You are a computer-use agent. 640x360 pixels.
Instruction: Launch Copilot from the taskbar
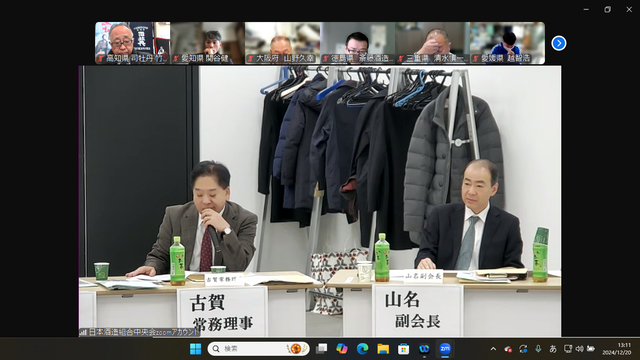[x=342, y=349]
